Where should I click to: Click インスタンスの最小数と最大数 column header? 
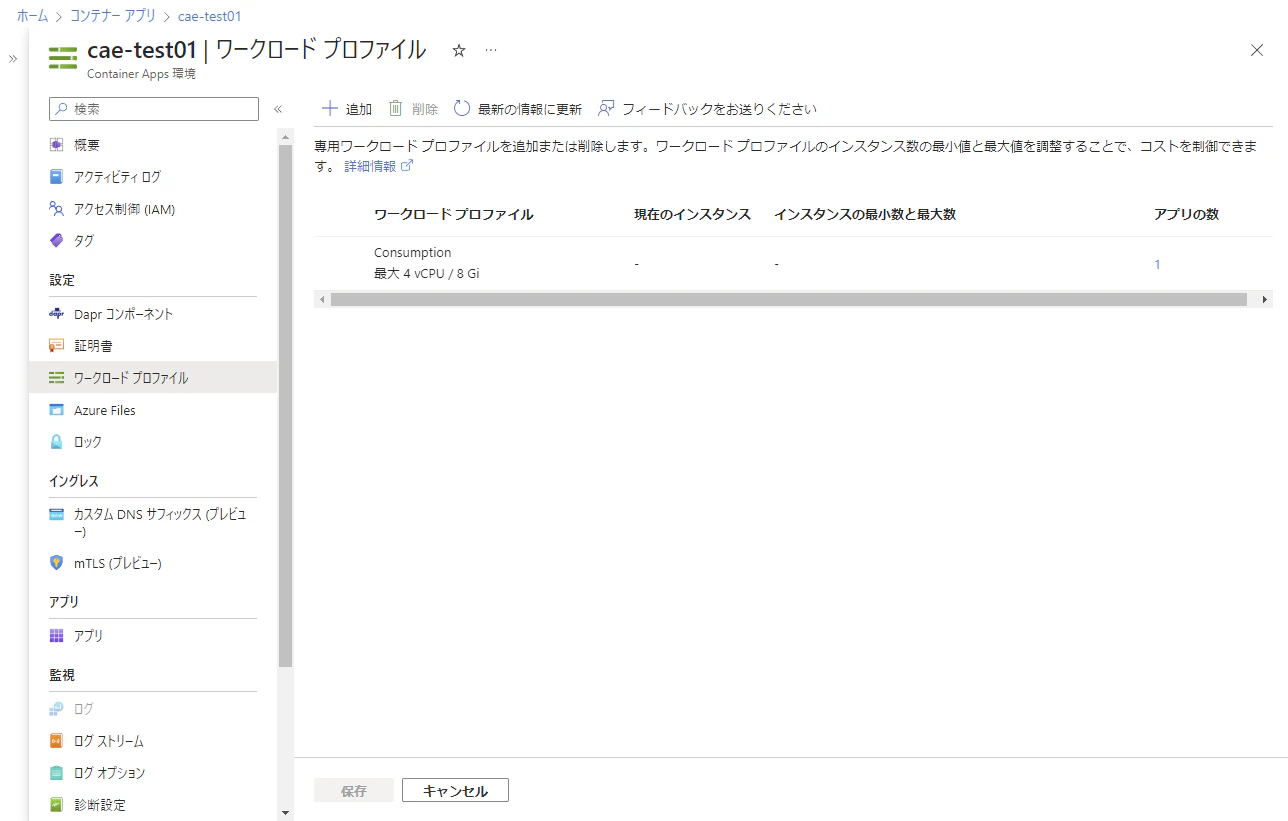(x=865, y=214)
